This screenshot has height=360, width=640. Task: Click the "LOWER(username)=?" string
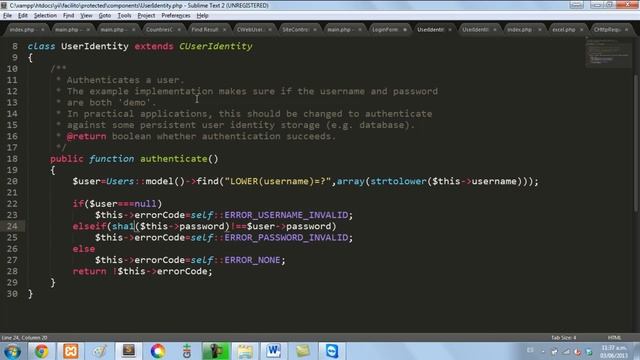click(x=278, y=181)
